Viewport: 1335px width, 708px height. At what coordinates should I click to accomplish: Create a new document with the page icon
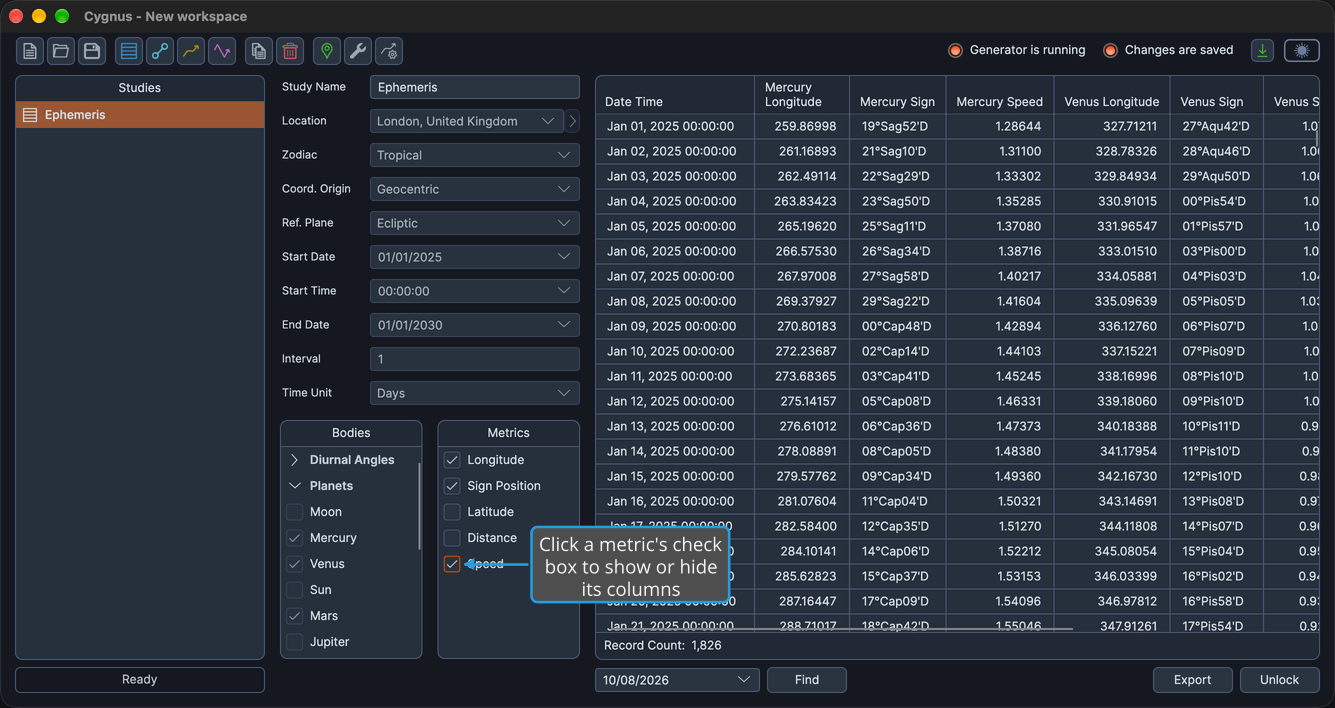point(30,51)
